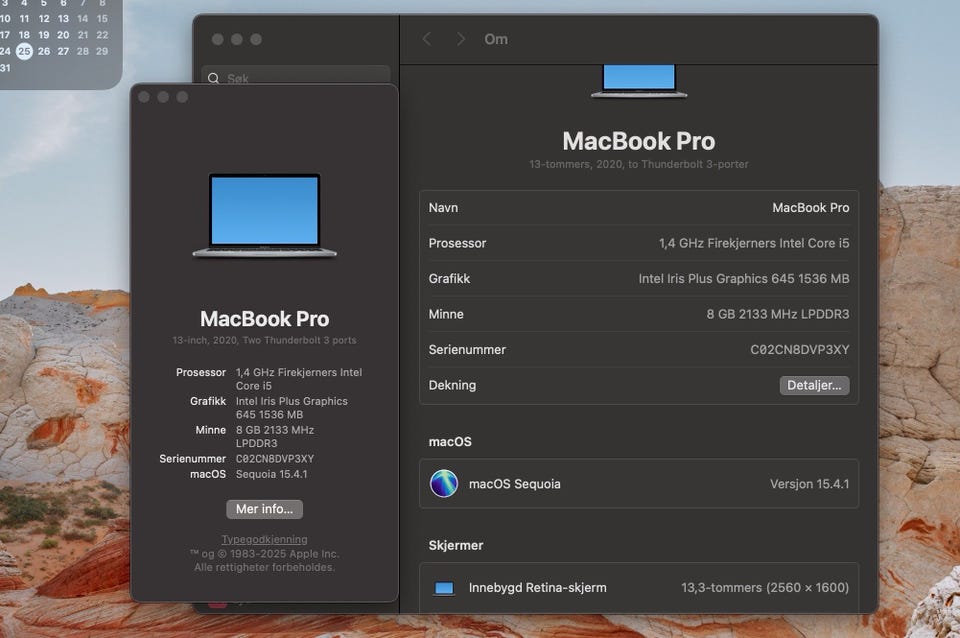The height and width of the screenshot is (638, 960).
Task: Click the macOS Sequoia label
Action: (x=514, y=484)
